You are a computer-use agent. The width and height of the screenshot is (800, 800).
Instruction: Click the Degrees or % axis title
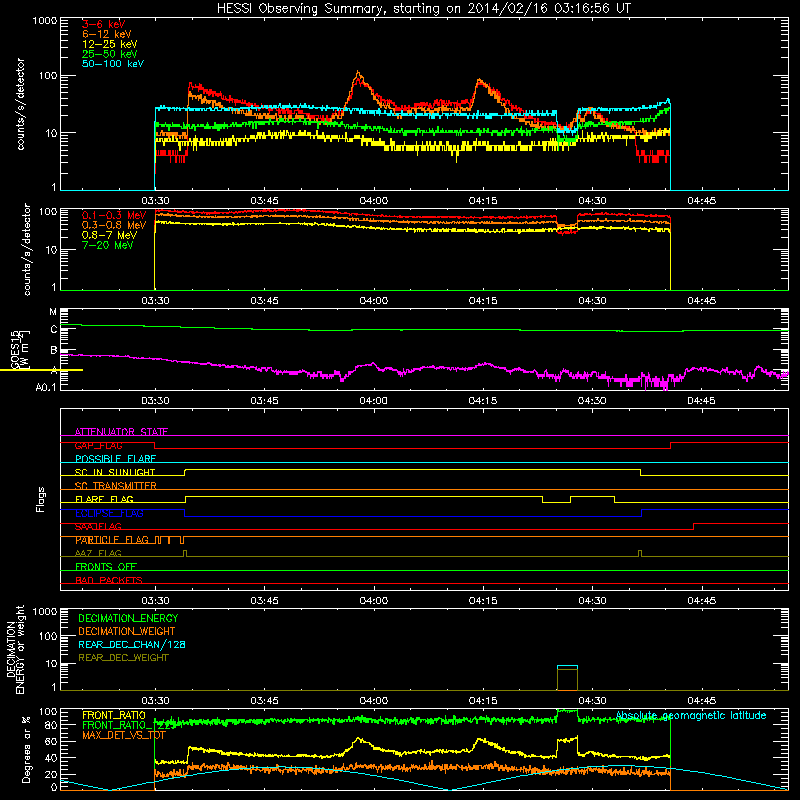(x=26, y=749)
